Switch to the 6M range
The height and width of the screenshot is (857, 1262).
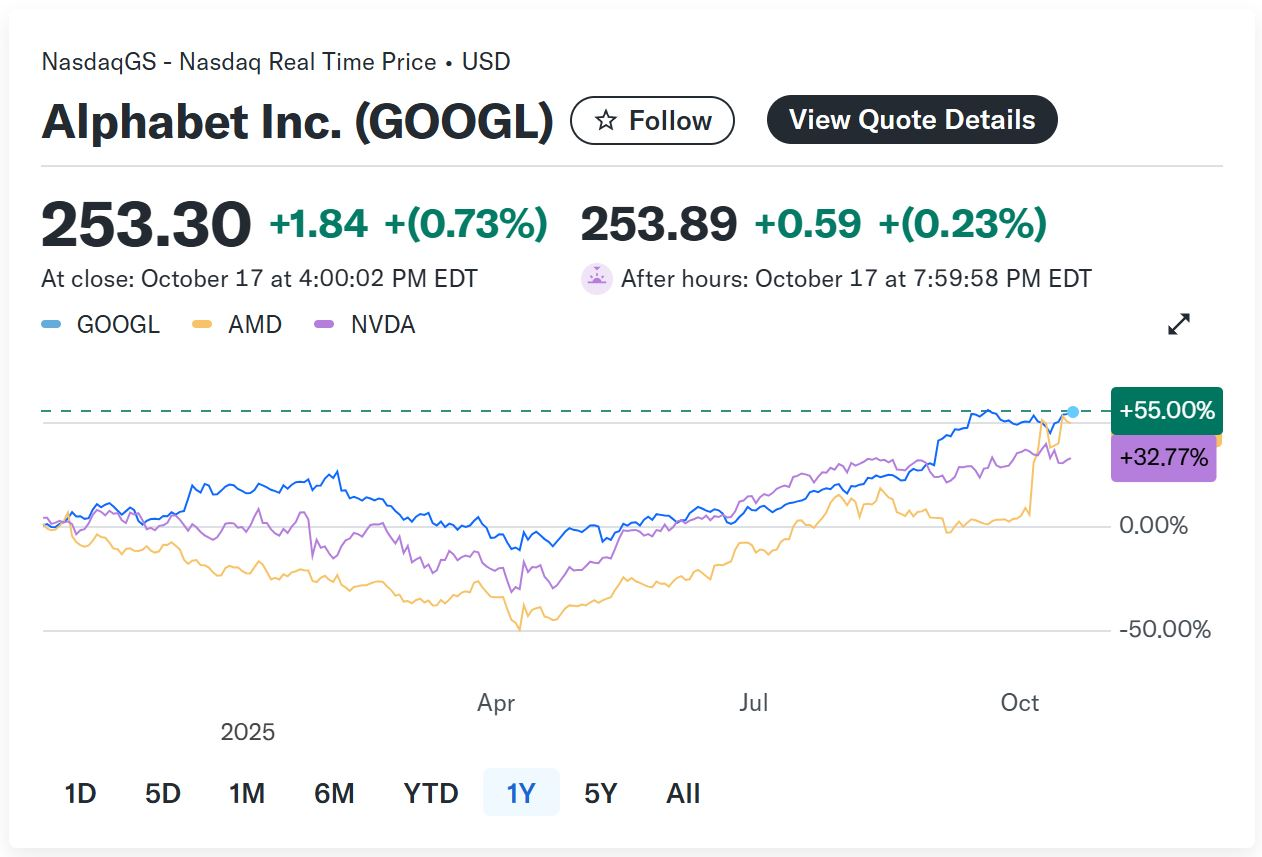334,794
